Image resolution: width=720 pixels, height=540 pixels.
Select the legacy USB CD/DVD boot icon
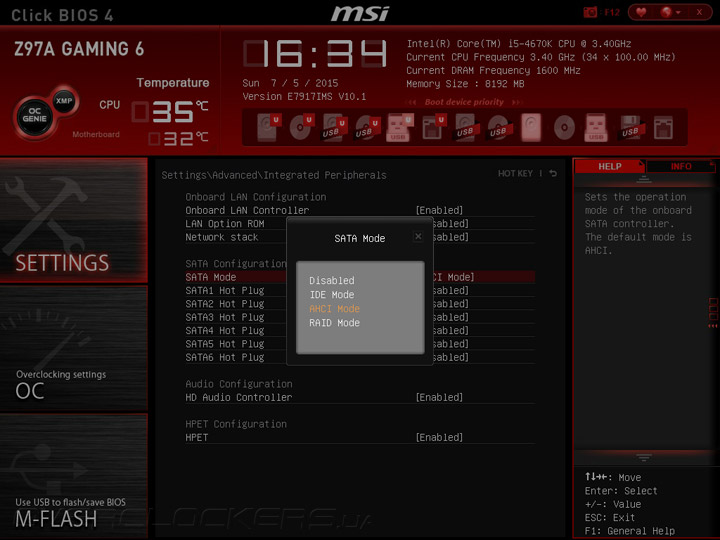coord(499,127)
